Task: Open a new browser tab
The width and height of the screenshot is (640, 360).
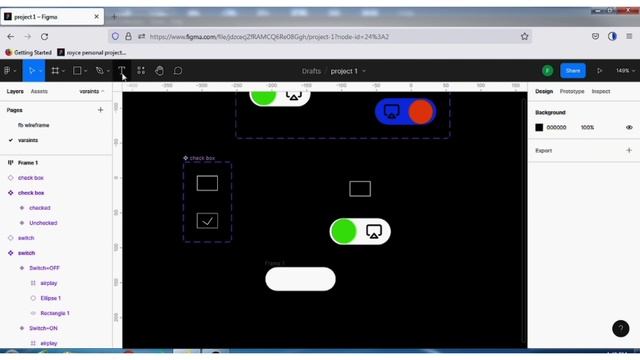Action: pos(114,17)
